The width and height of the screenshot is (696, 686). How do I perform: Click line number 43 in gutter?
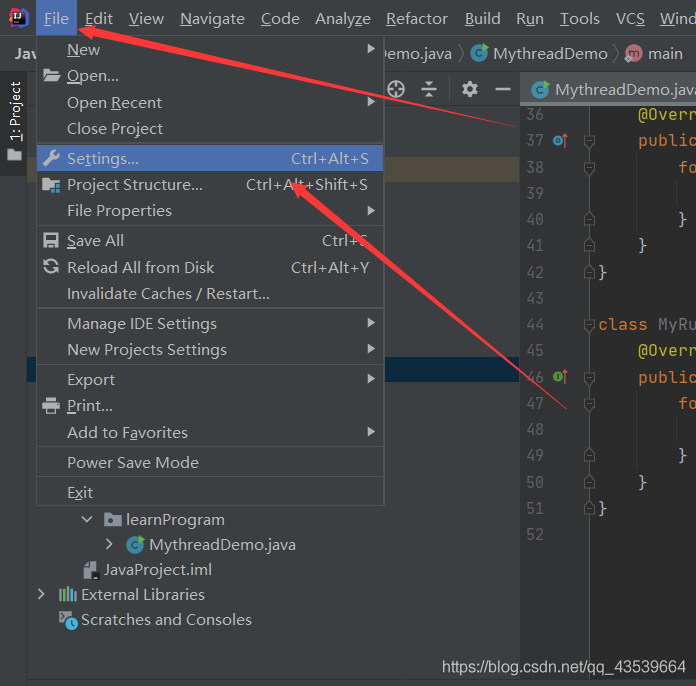(x=535, y=298)
